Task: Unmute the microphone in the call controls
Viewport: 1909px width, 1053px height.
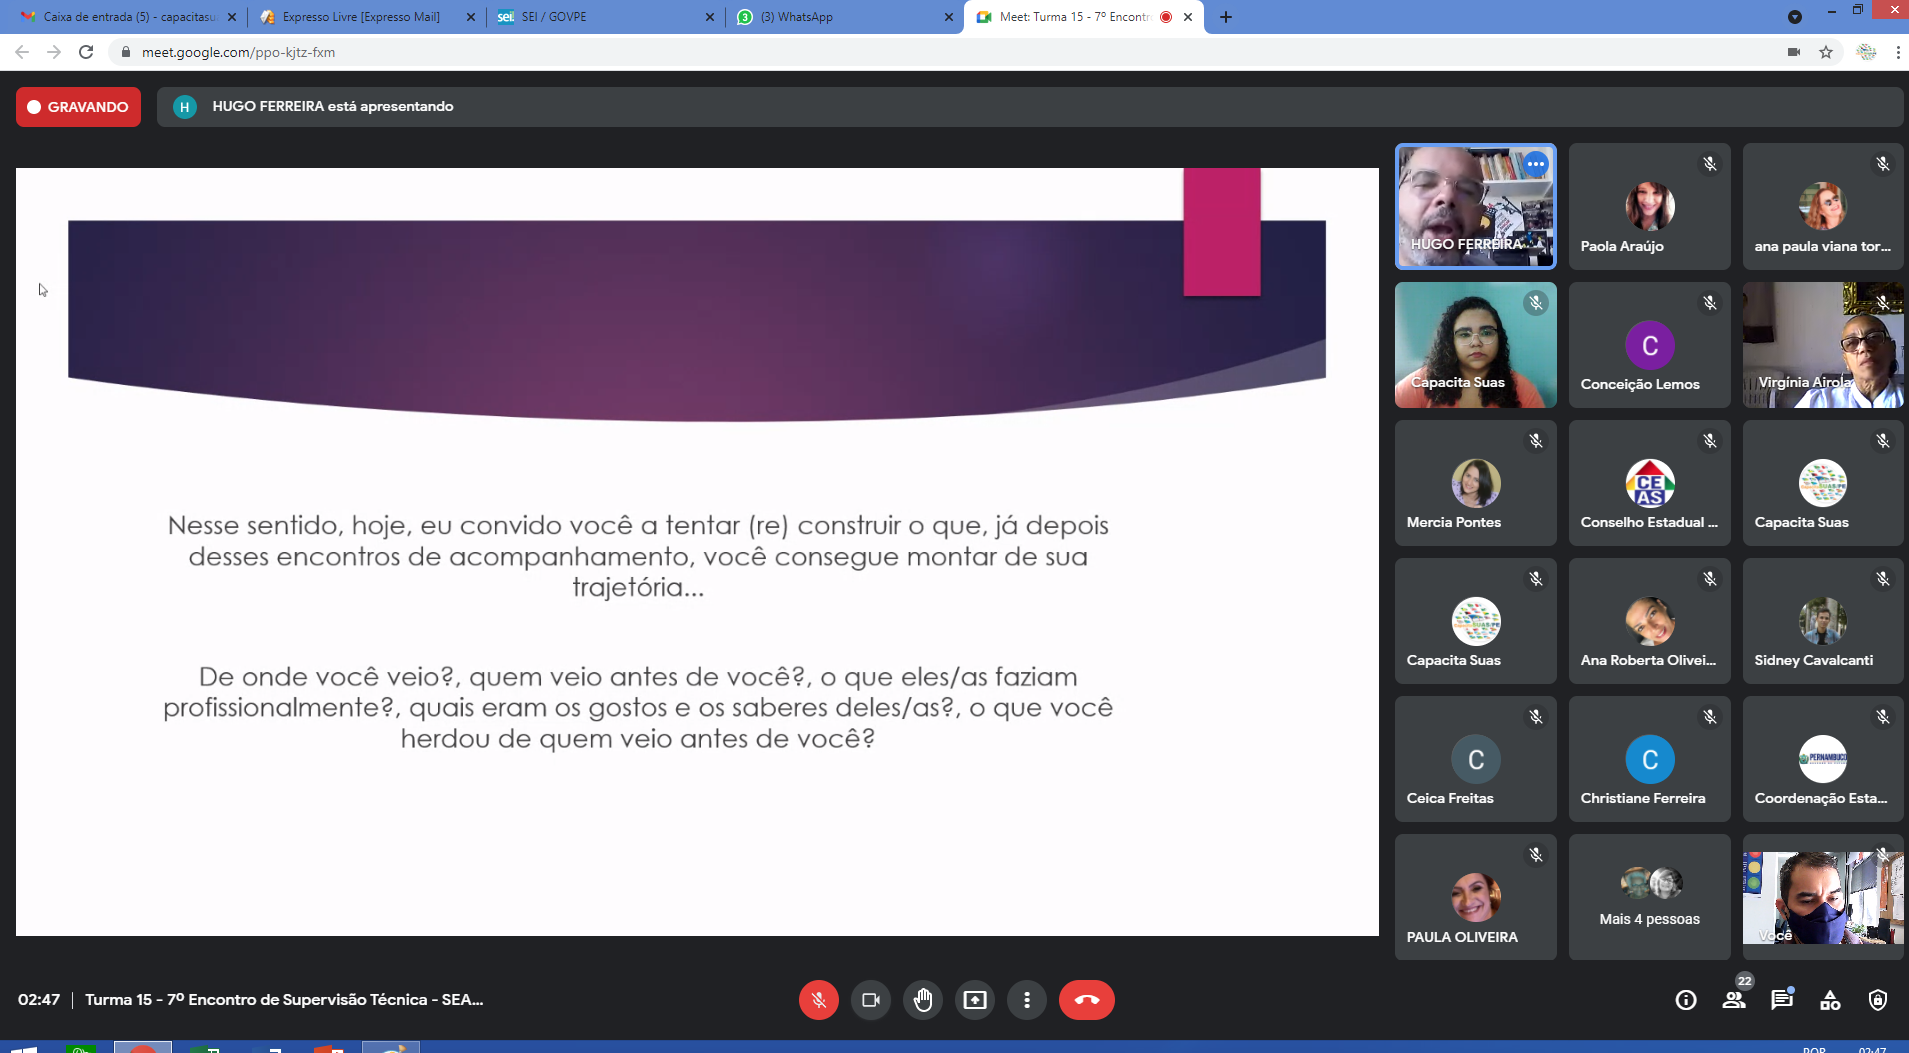Action: pyautogui.click(x=818, y=1000)
